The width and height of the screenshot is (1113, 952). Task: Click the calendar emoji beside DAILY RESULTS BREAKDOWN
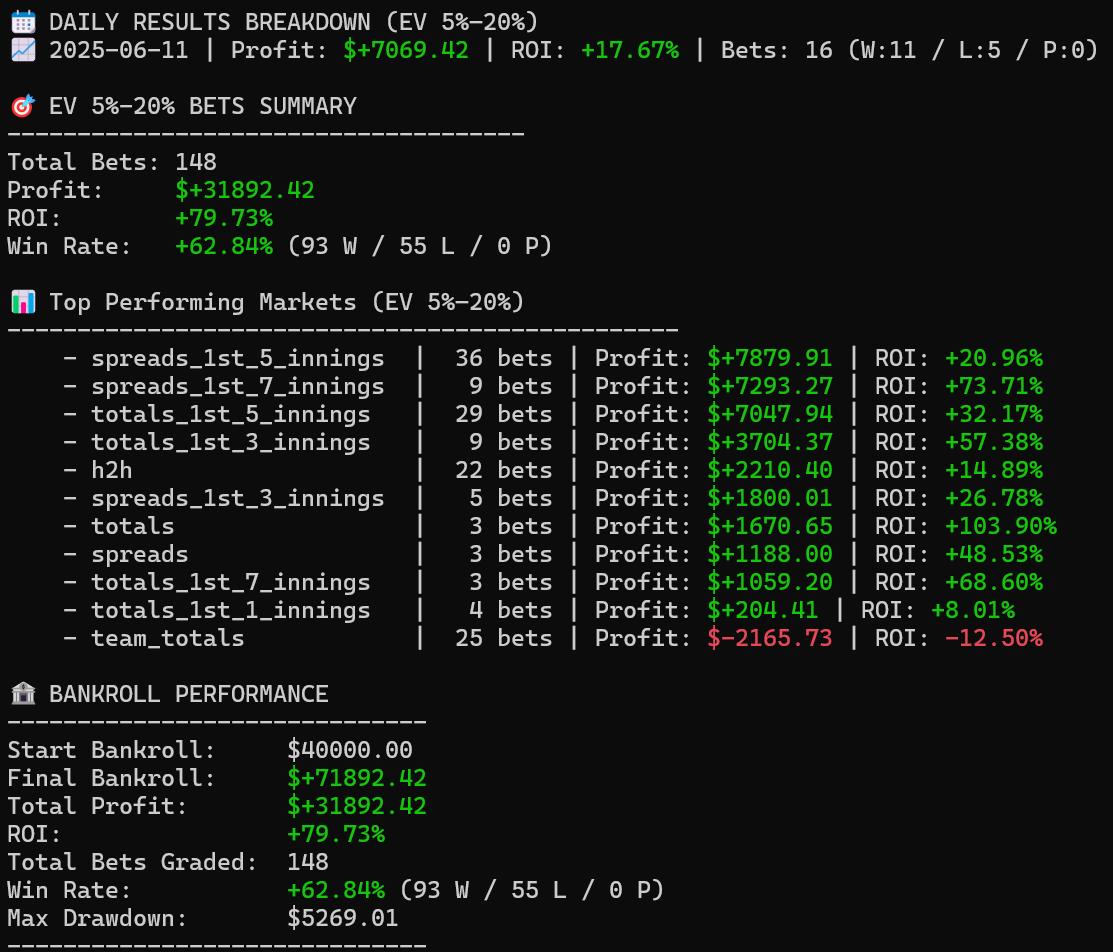coord(23,22)
